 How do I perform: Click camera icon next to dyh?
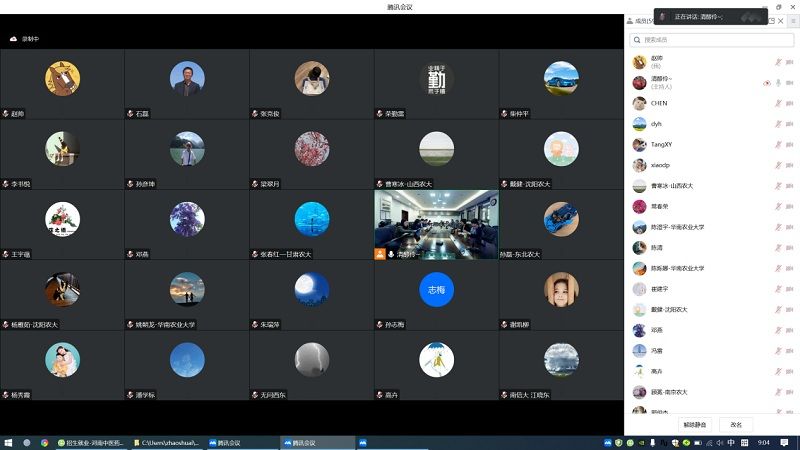point(790,124)
